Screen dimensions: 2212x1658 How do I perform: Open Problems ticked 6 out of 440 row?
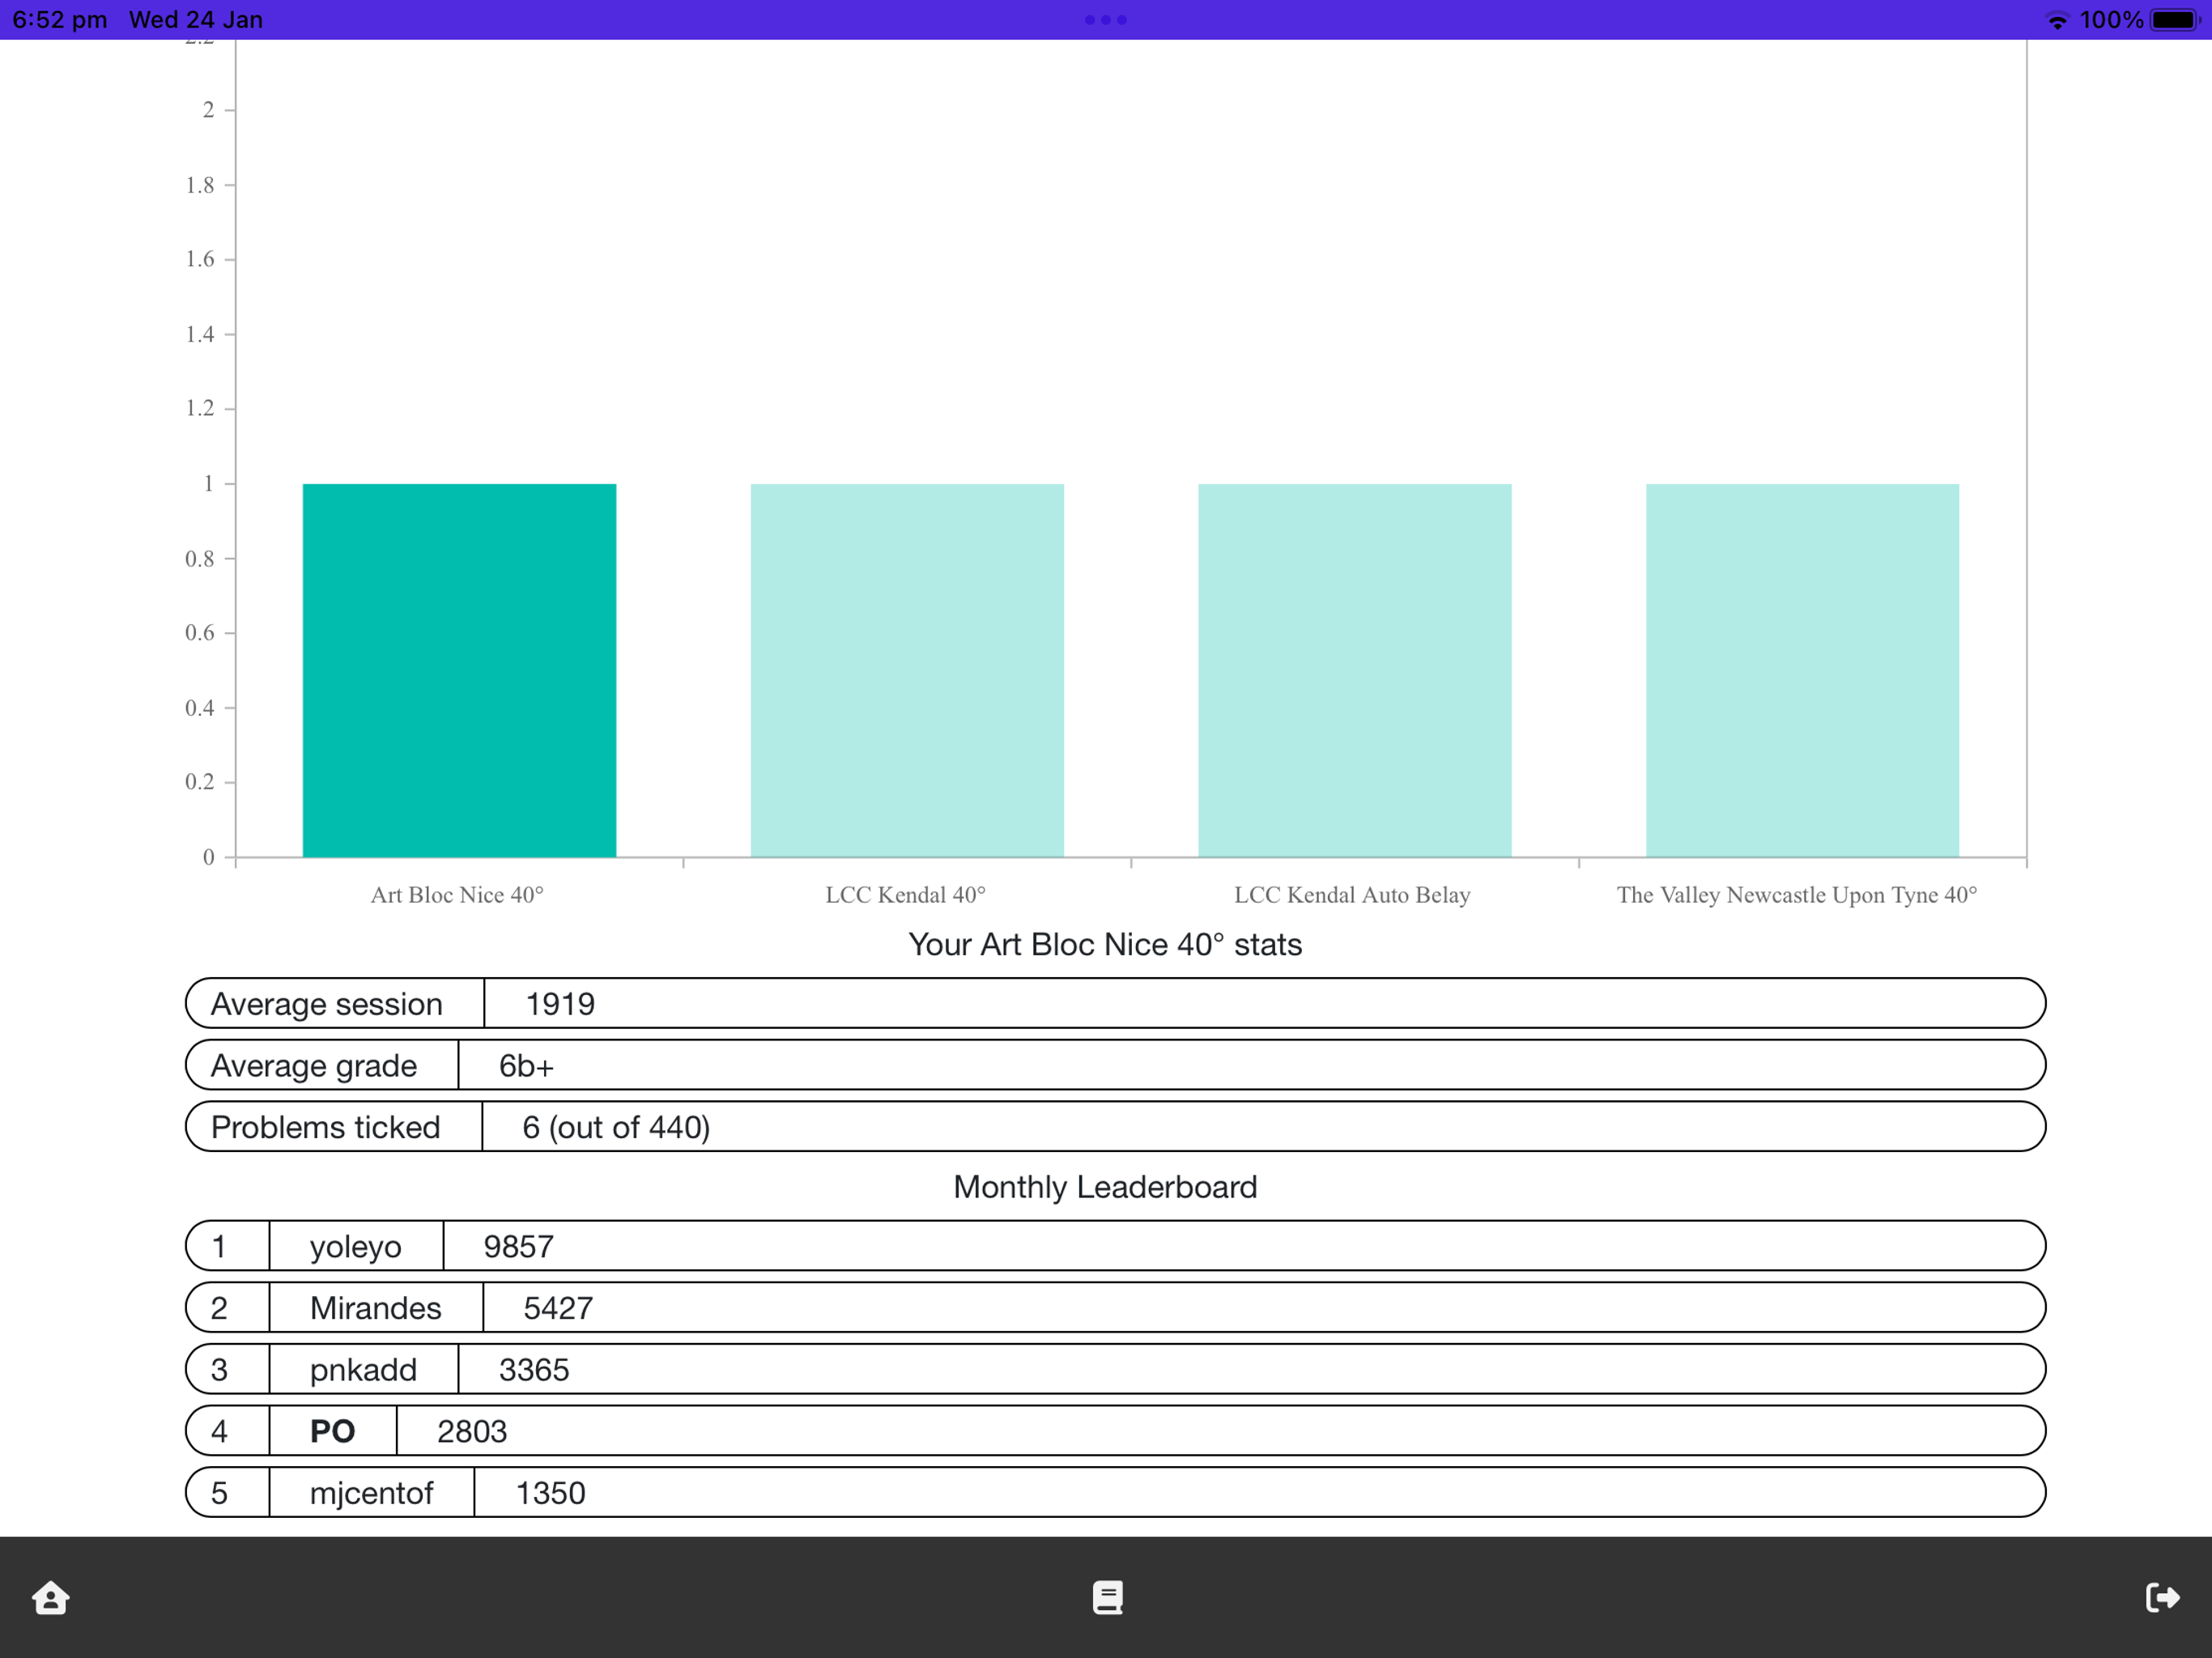click(1115, 1127)
